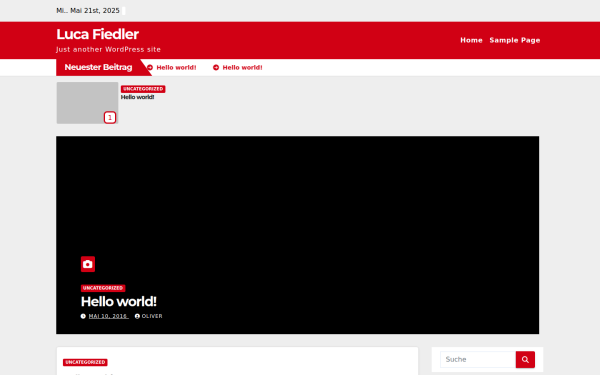This screenshot has width=600, height=375.
Task: Click the number 1 badge on thumbnail
Action: [x=110, y=117]
